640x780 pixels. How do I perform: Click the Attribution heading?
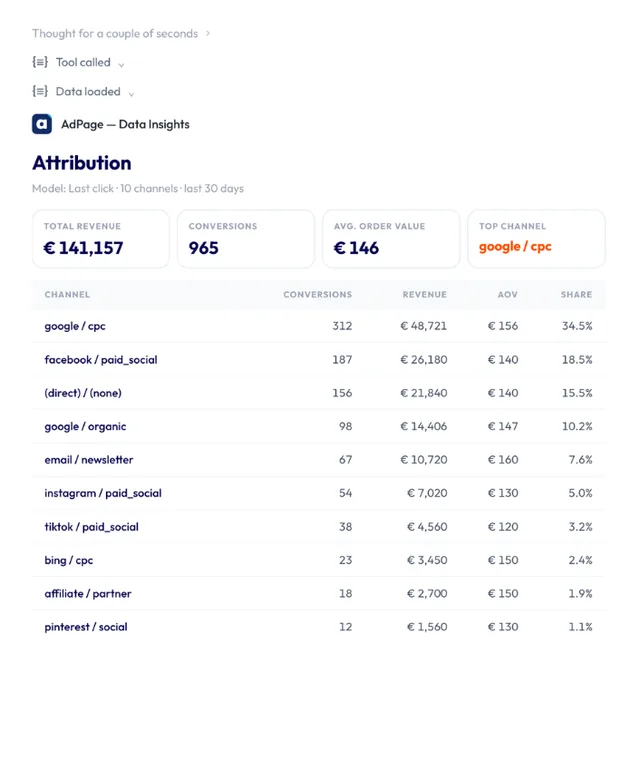(x=82, y=163)
